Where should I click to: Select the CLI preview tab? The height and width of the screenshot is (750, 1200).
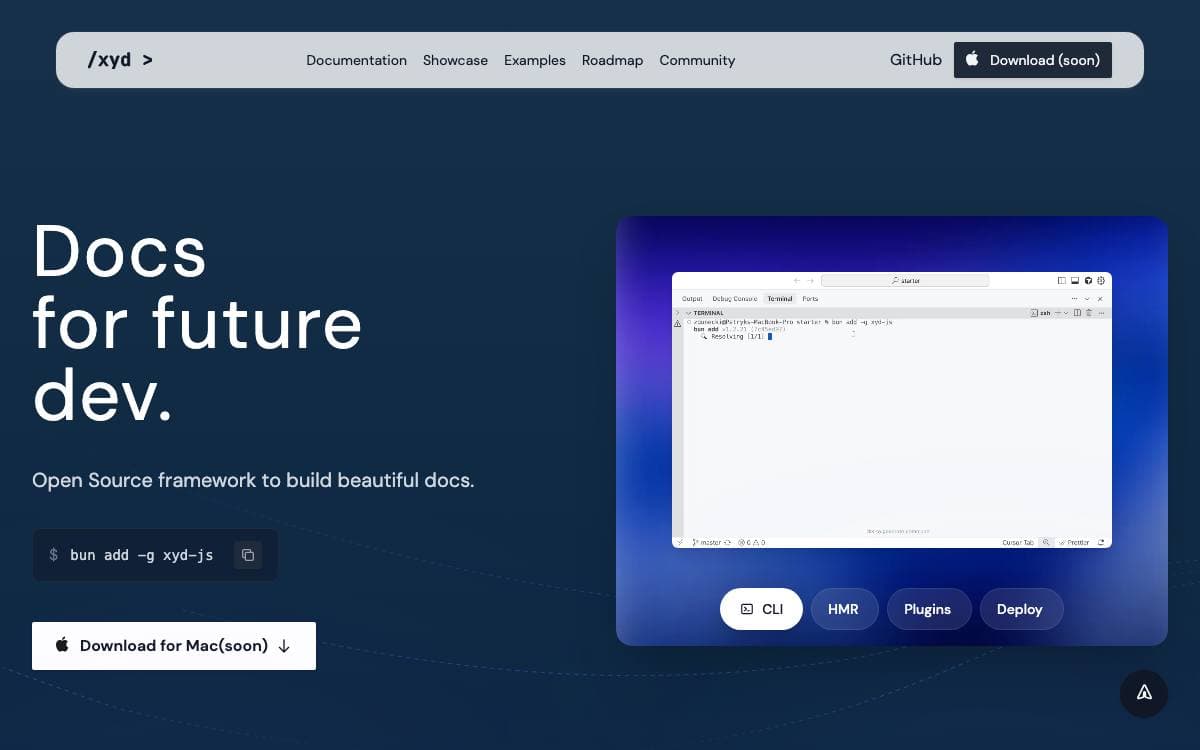761,609
